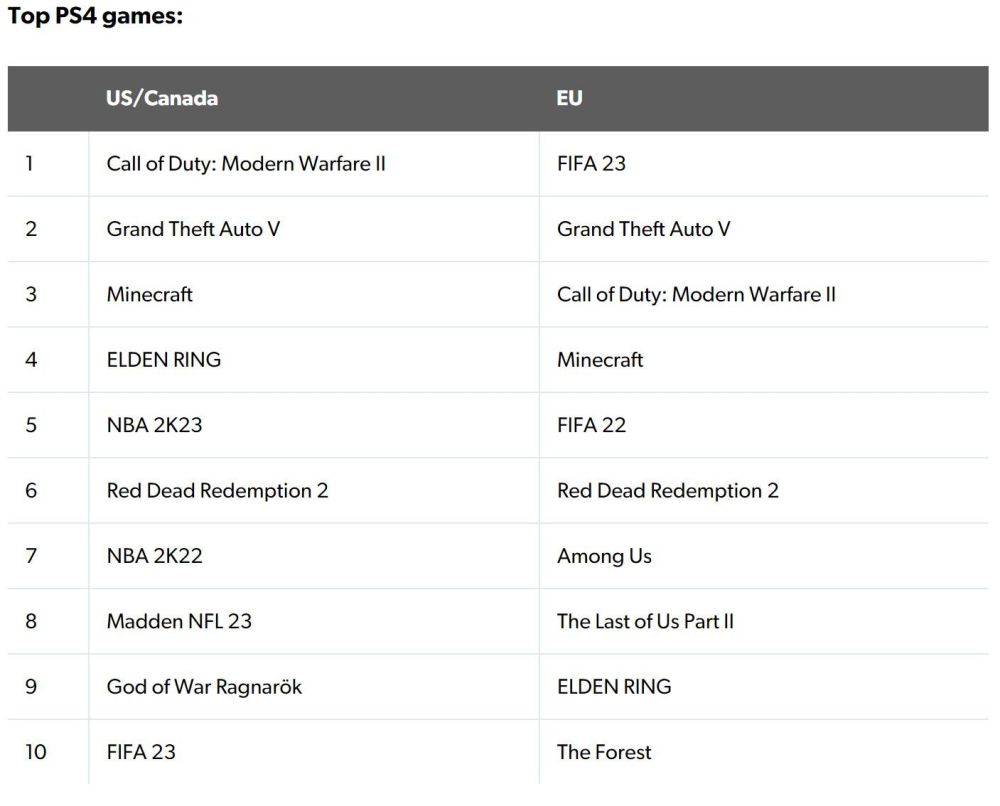Select the EU column header
1000x806 pixels.
(x=570, y=98)
